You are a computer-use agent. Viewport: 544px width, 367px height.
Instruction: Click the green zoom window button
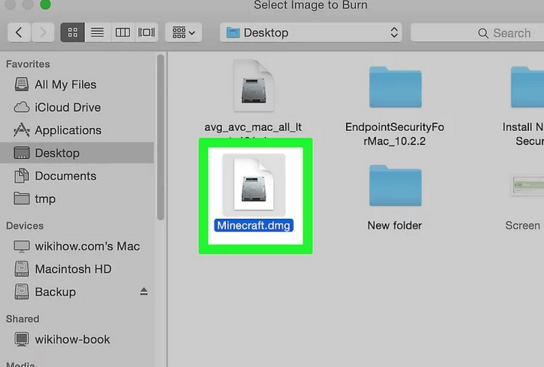pyautogui.click(x=45, y=5)
